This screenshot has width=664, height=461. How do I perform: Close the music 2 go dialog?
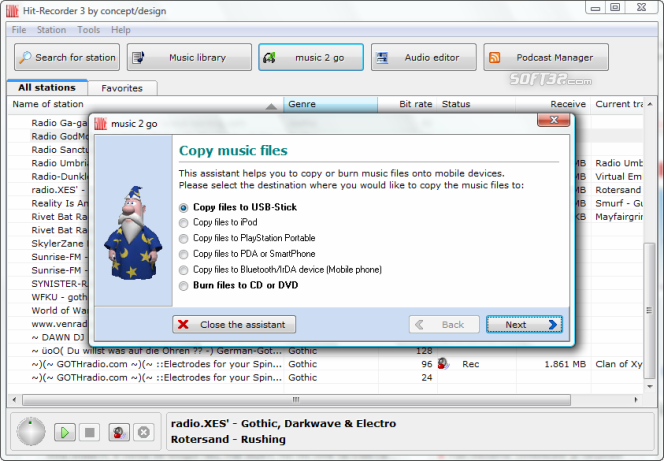[x=553, y=120]
